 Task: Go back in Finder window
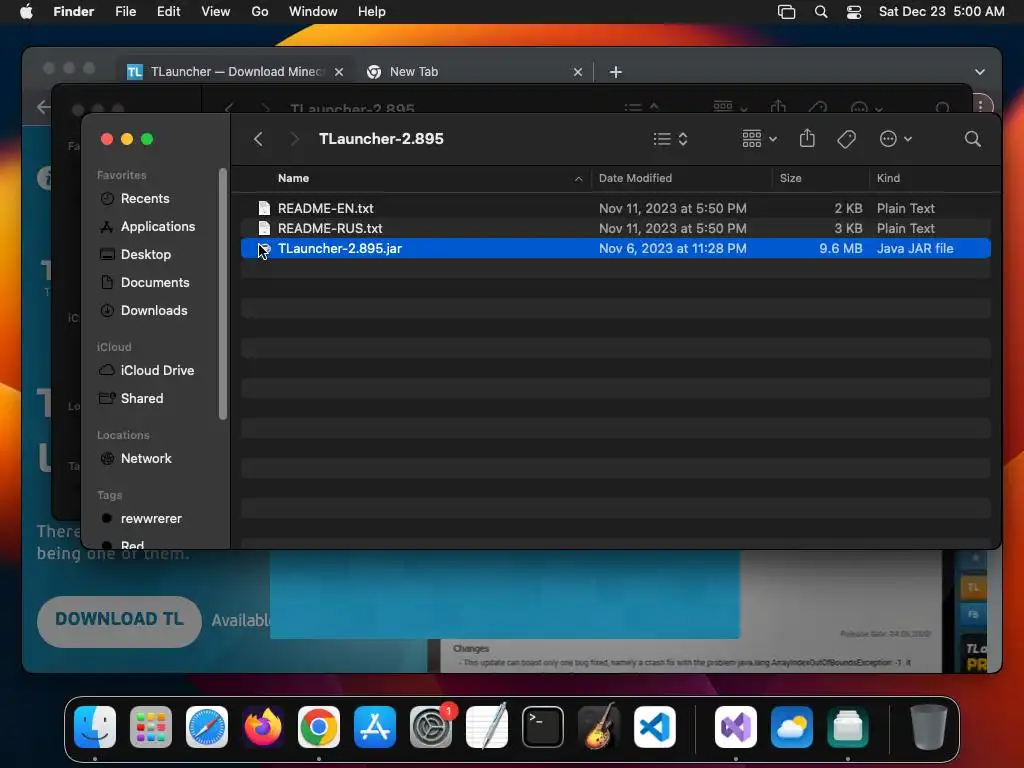(259, 139)
